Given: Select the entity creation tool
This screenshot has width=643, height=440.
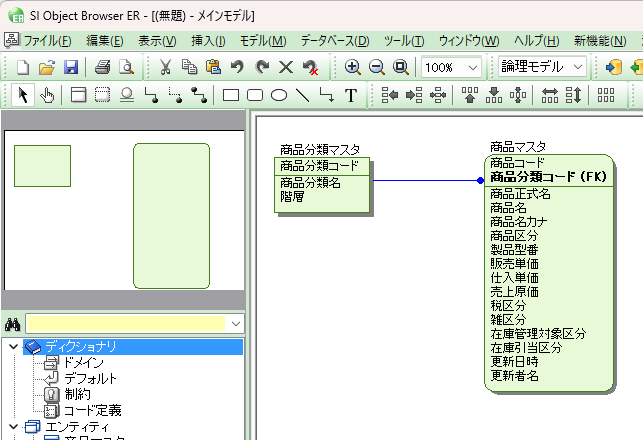Looking at the screenshot, I should point(78,95).
